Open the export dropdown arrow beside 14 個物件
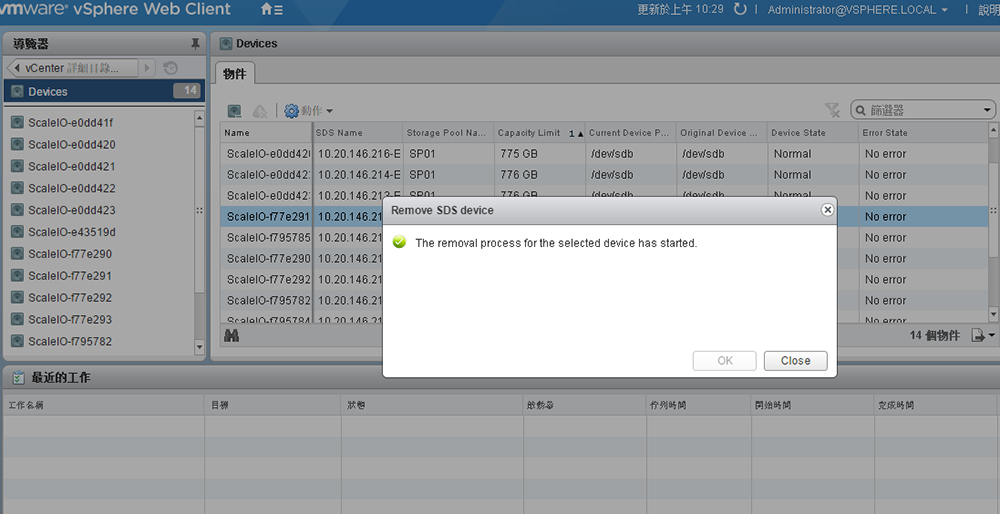1000x514 pixels. click(x=992, y=335)
